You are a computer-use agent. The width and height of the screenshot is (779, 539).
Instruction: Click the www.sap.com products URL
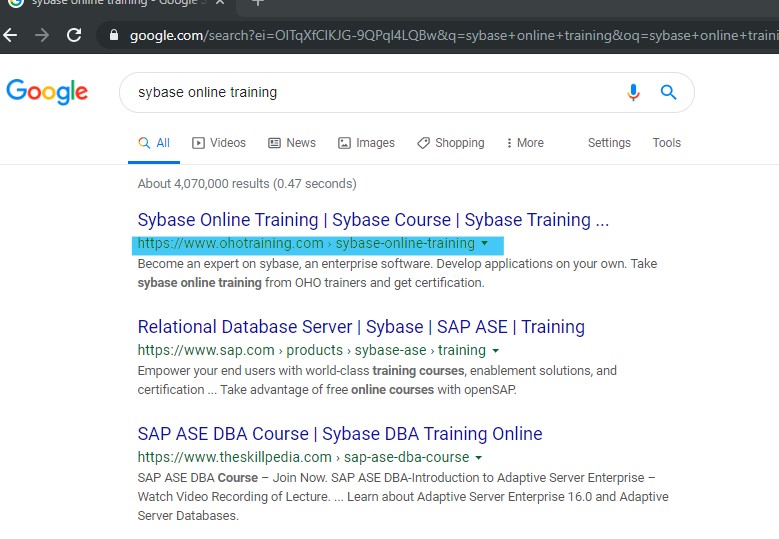point(312,350)
